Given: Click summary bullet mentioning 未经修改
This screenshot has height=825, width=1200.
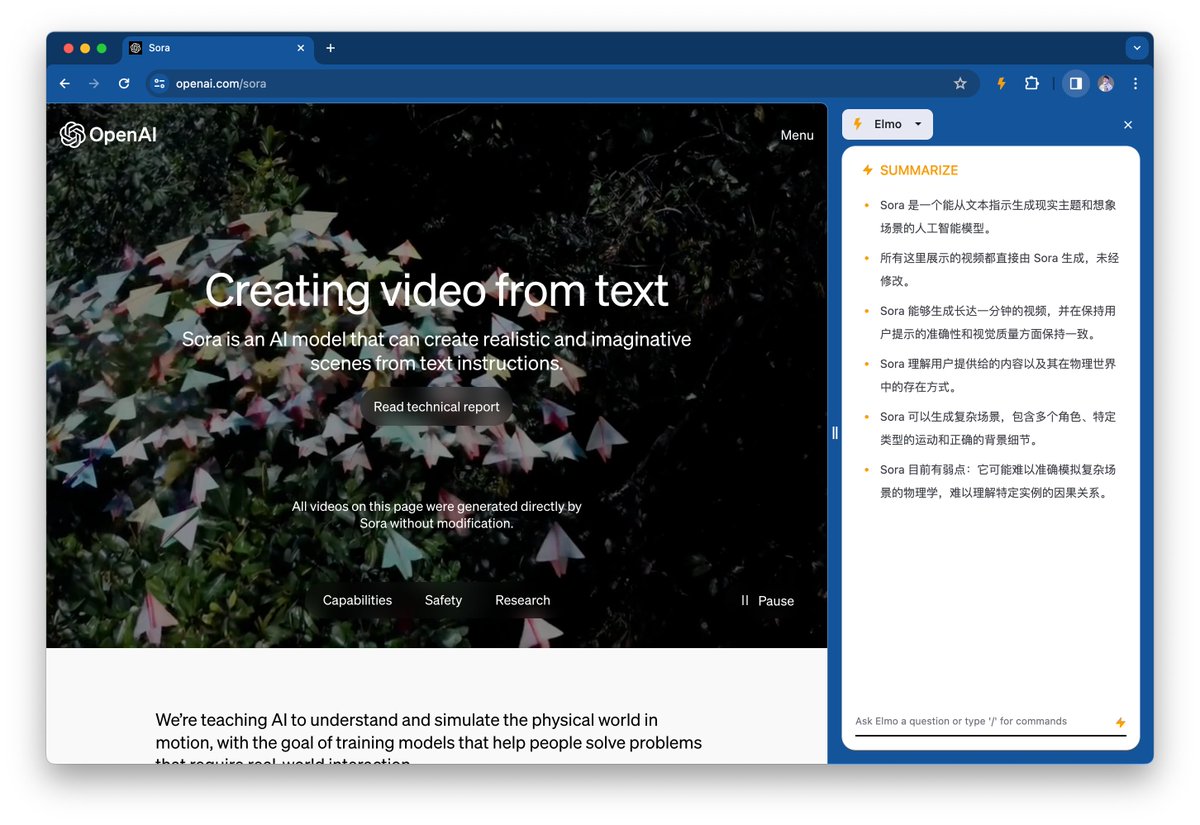Looking at the screenshot, I should coord(999,270).
